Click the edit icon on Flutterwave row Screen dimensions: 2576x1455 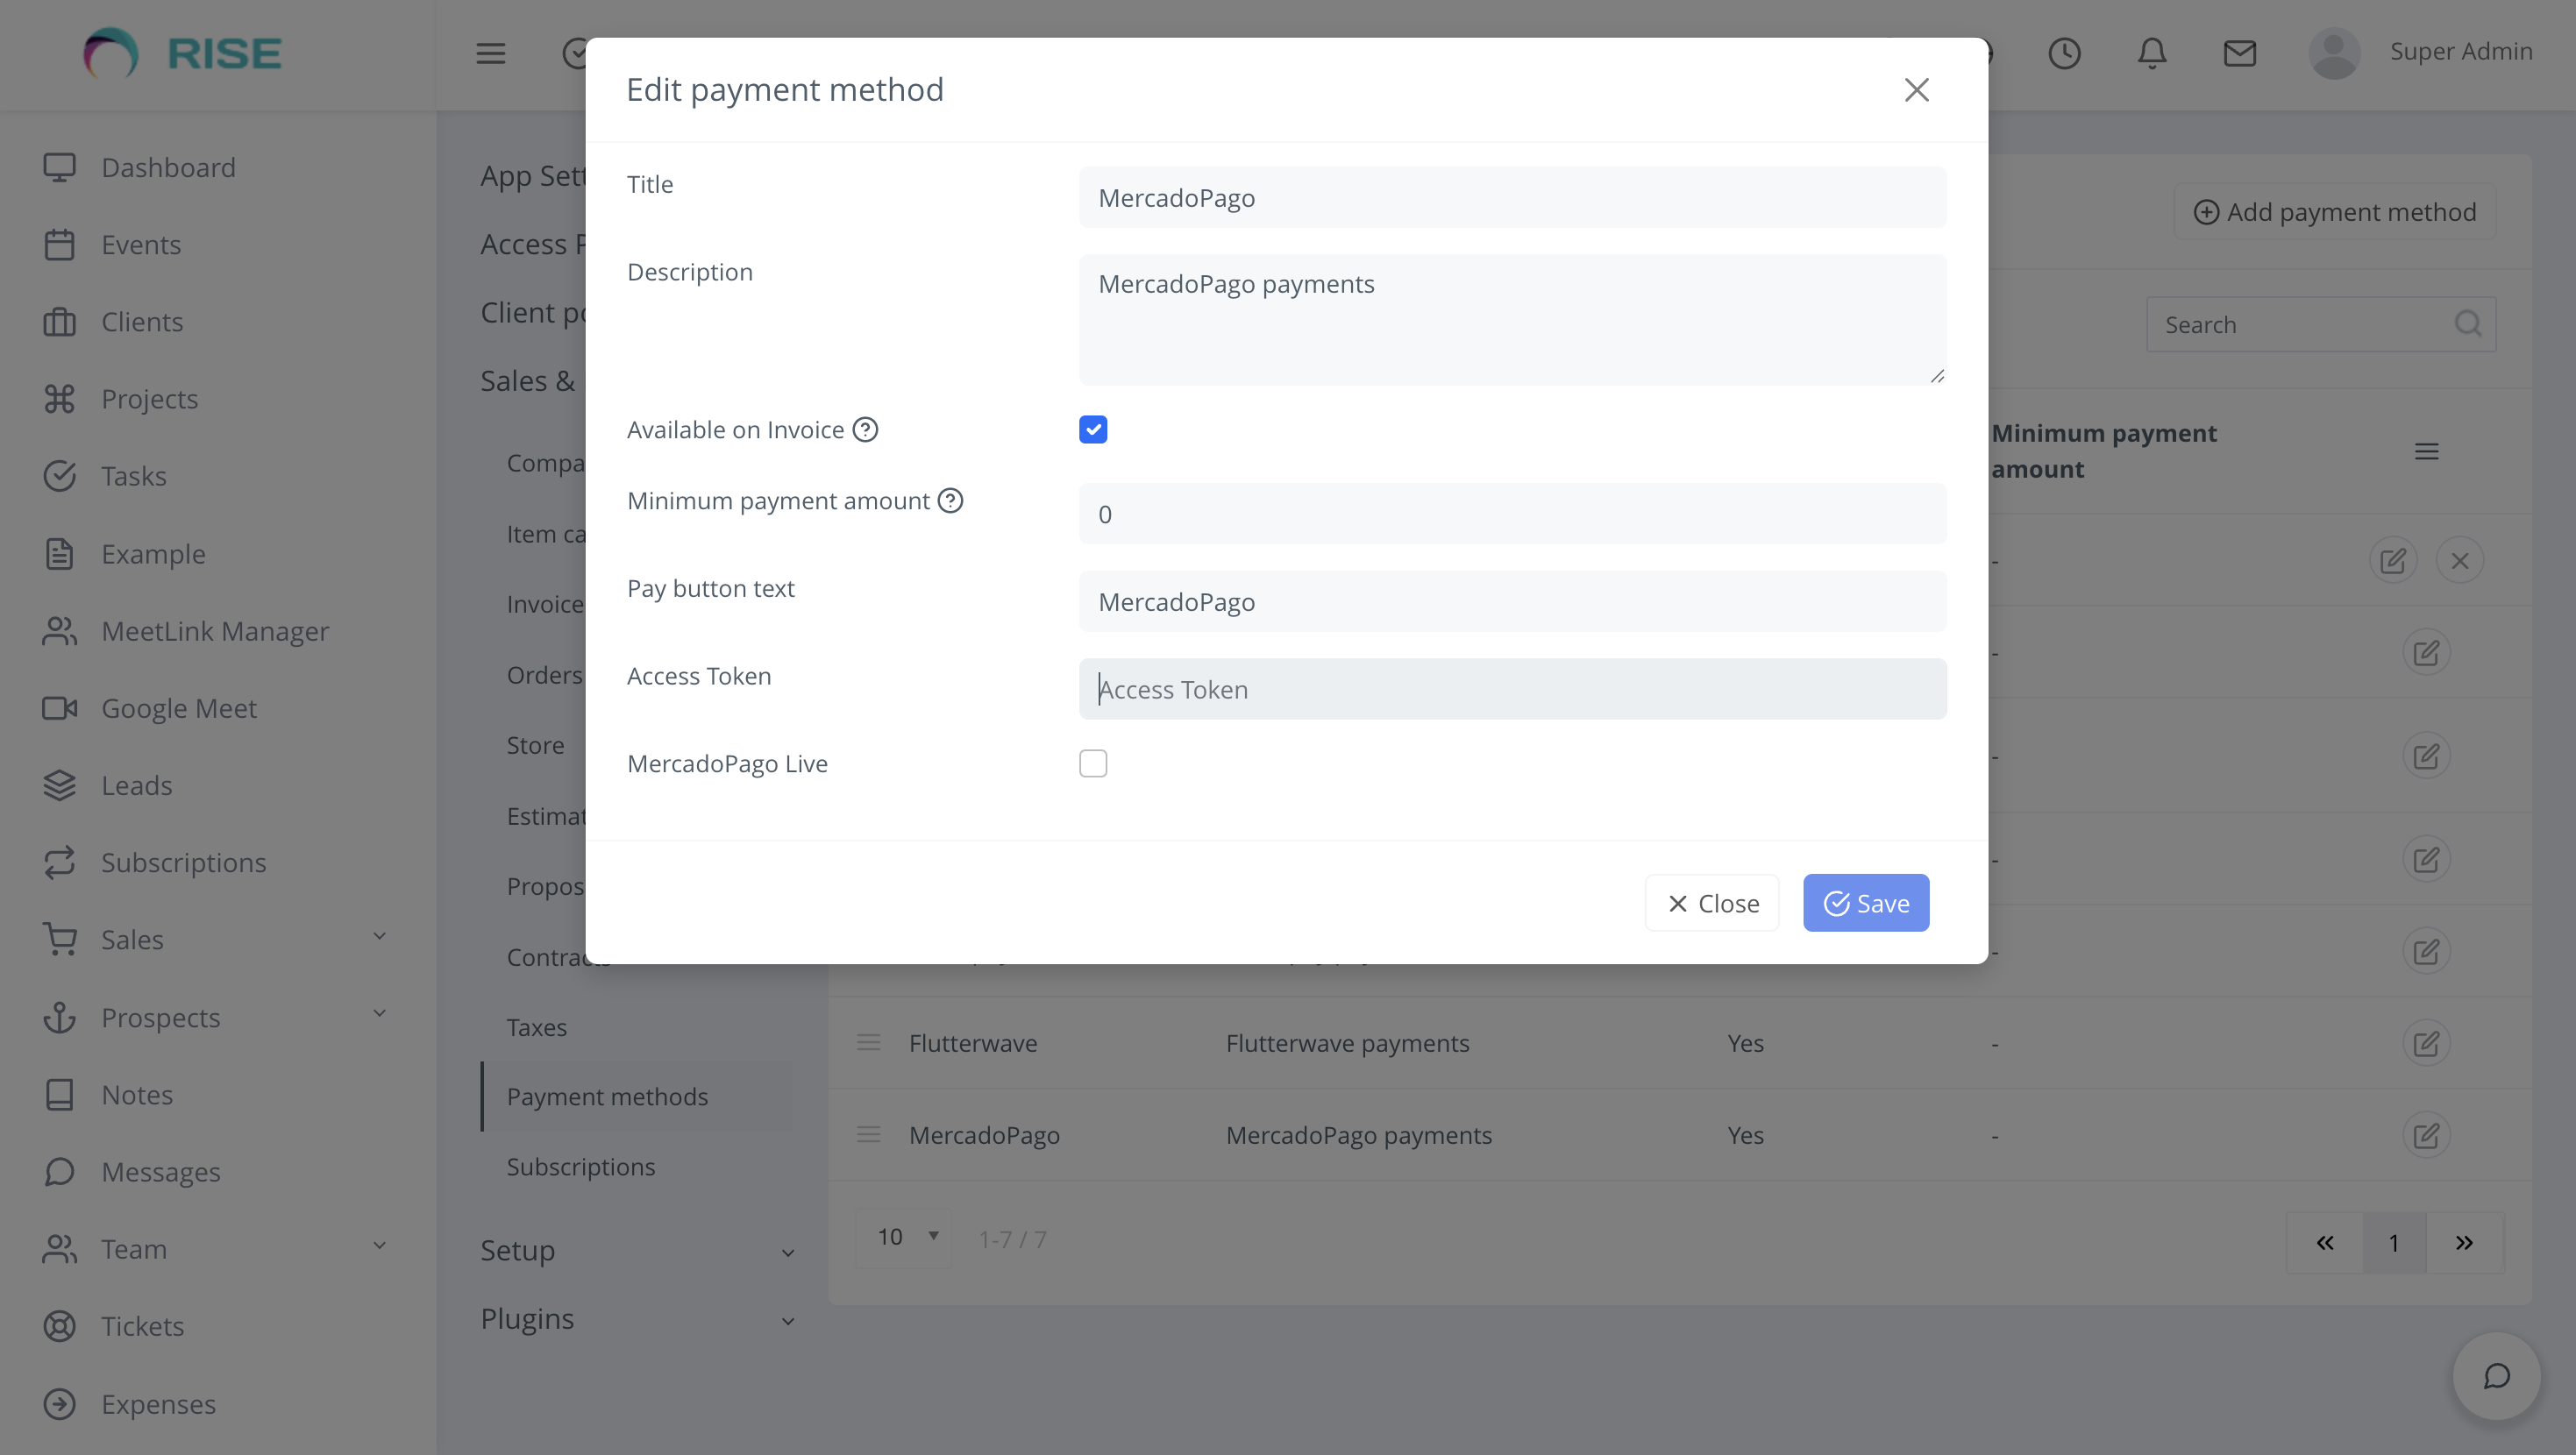tap(2428, 1043)
